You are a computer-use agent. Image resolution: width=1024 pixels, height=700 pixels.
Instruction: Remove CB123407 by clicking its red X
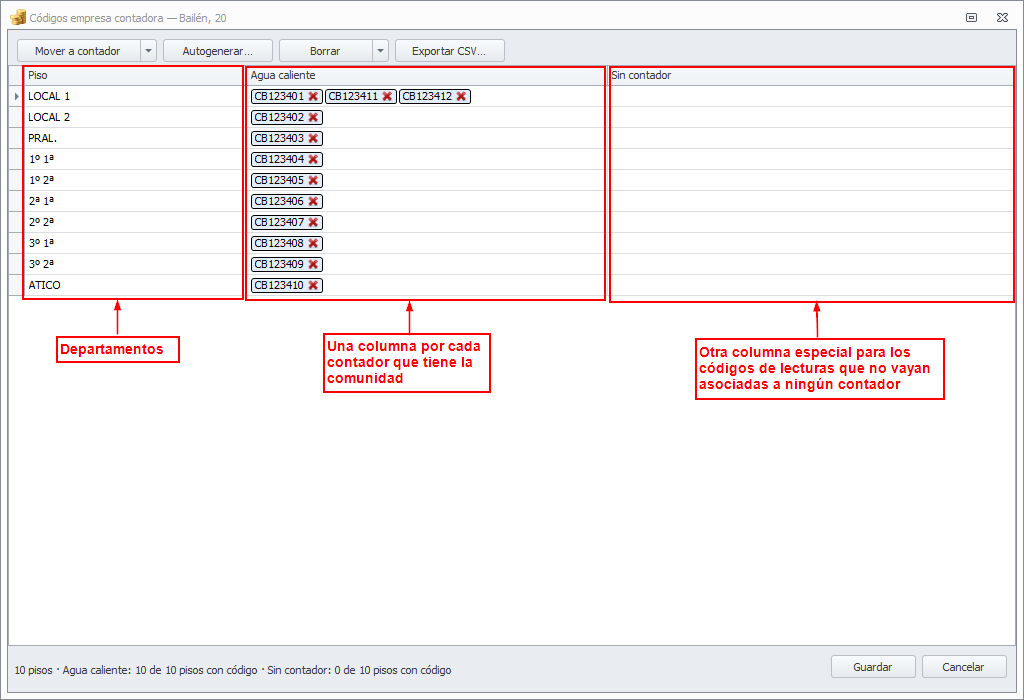tap(313, 222)
